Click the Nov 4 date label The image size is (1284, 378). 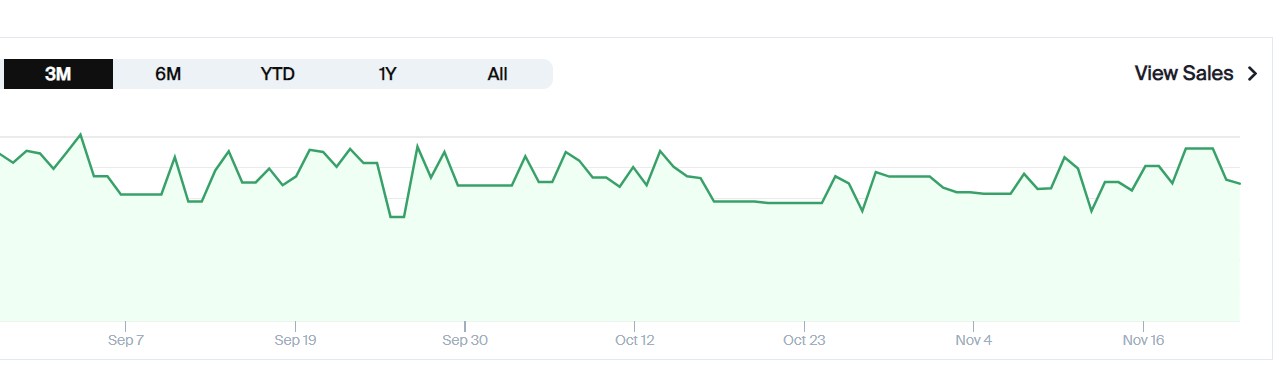point(974,340)
